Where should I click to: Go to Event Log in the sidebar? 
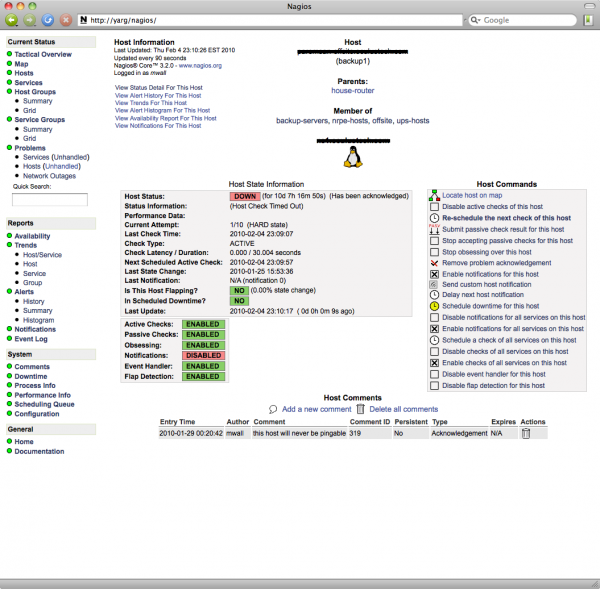click(31, 339)
